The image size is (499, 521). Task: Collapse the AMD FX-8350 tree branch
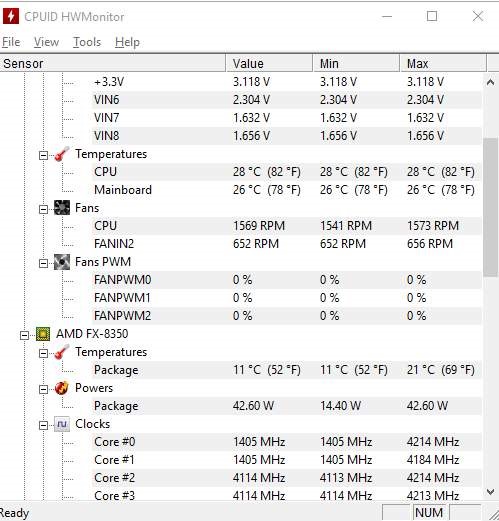point(24,335)
